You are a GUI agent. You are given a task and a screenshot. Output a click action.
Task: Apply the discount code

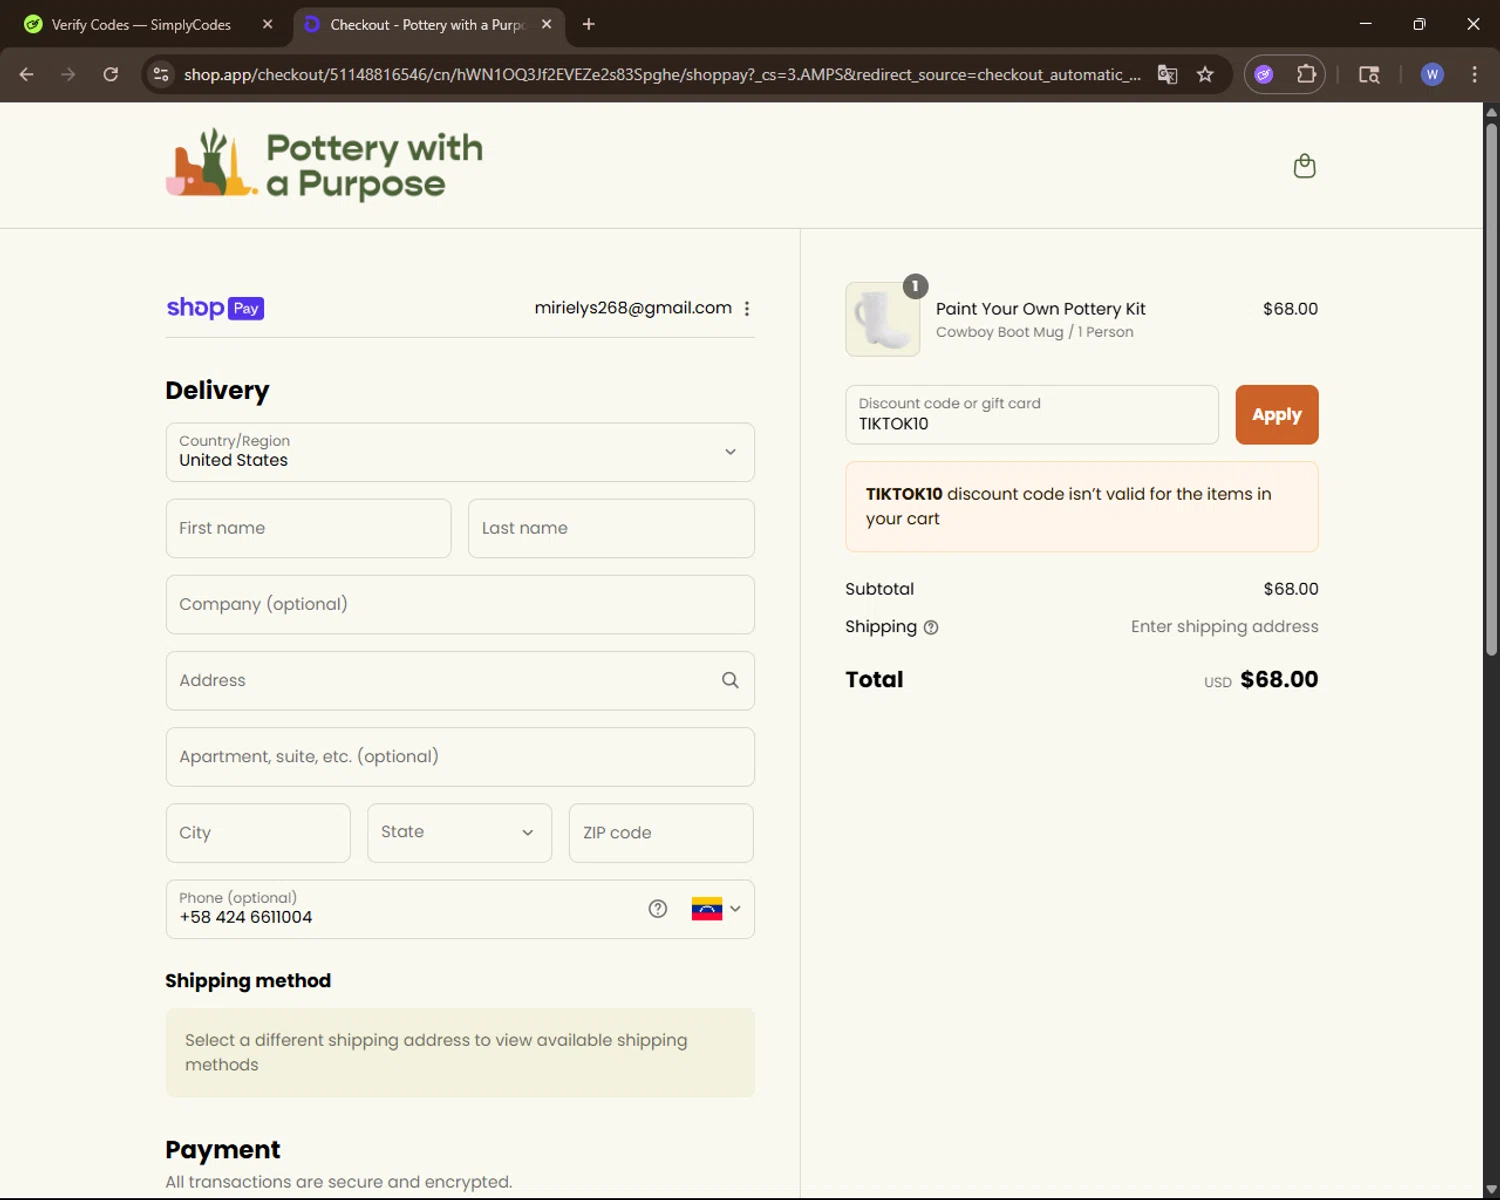click(1277, 415)
